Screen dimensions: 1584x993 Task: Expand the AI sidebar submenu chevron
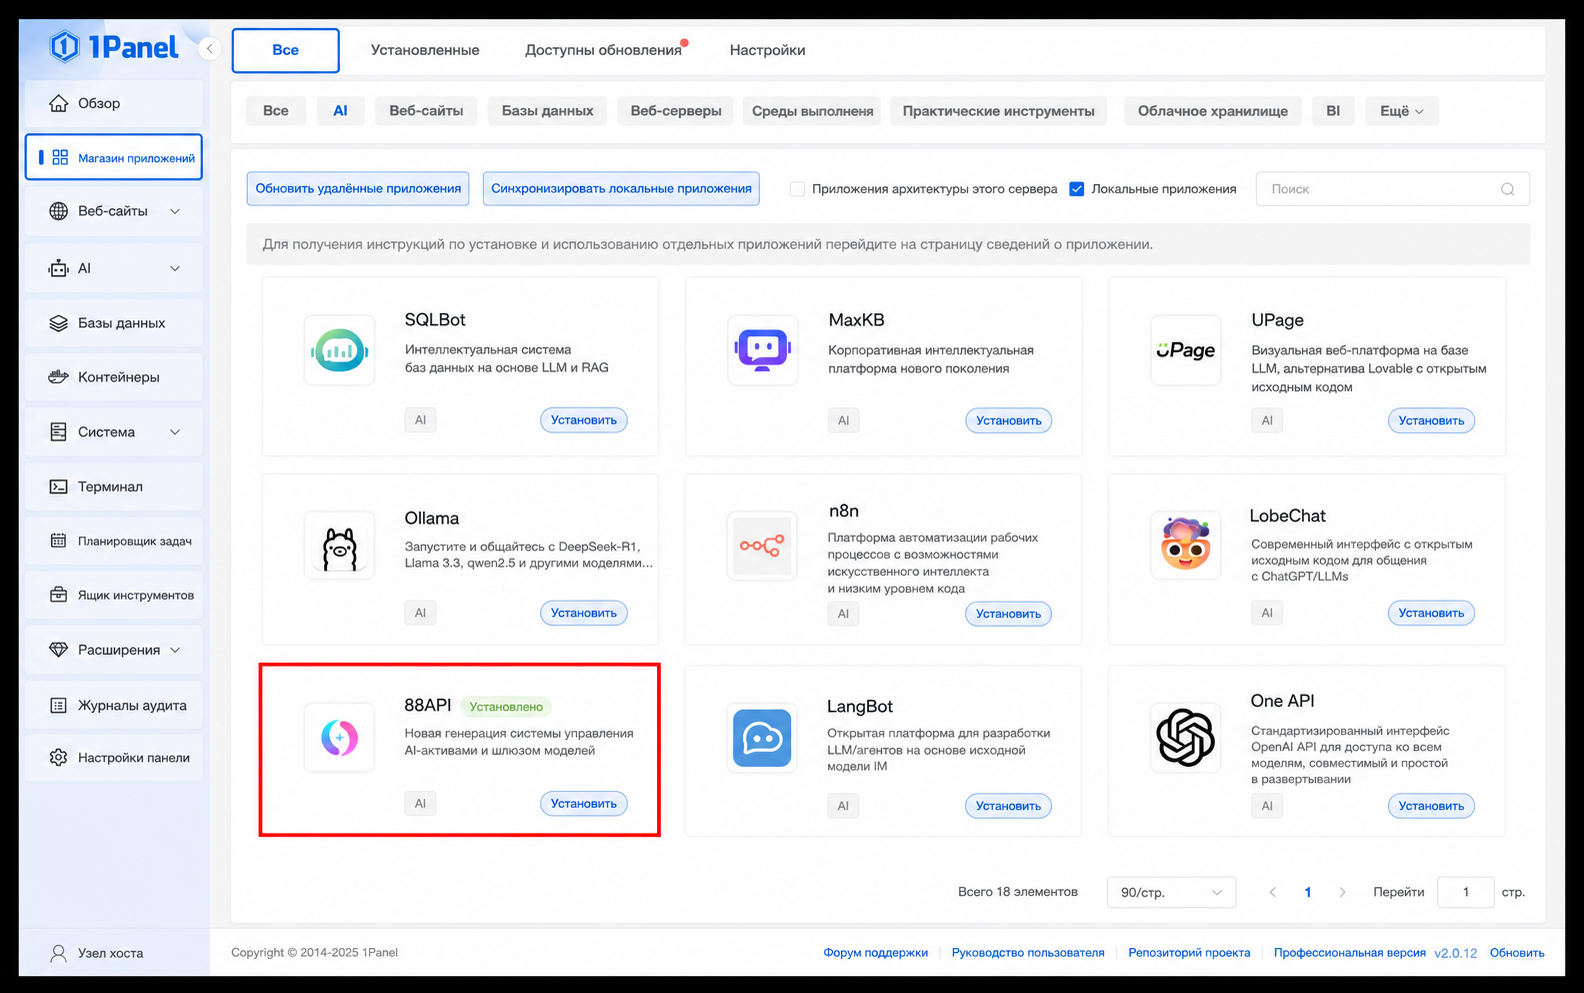coord(175,268)
